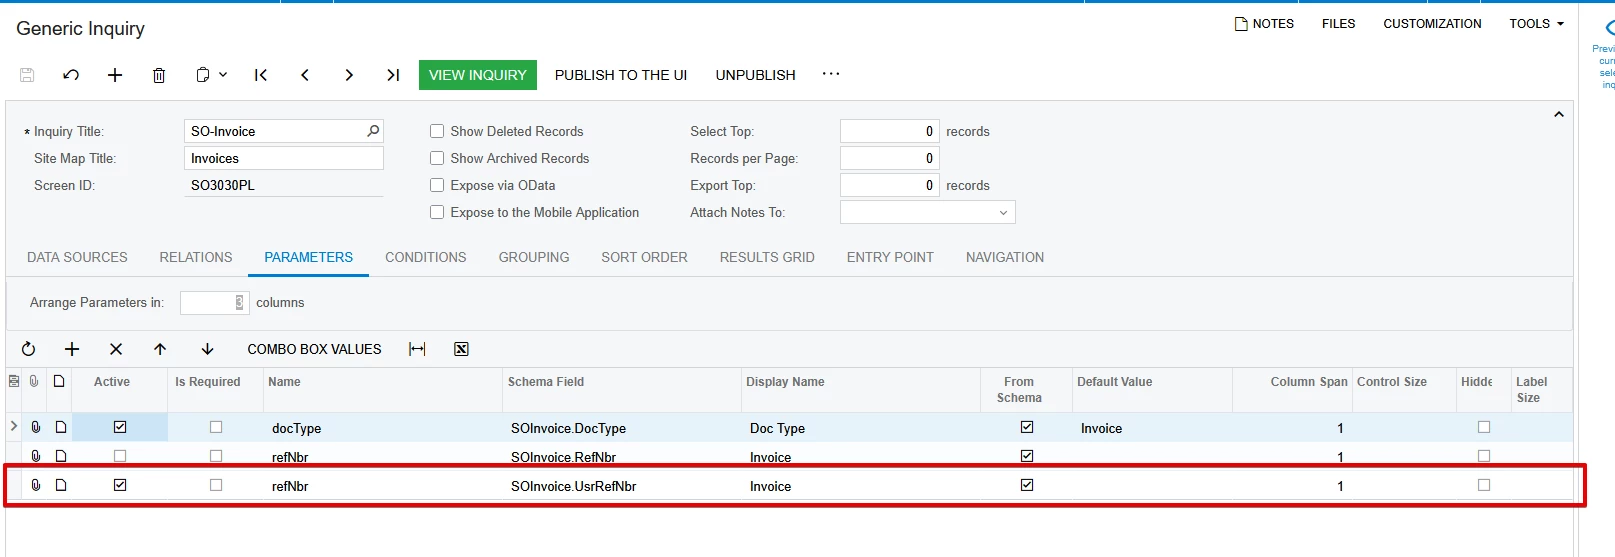Screen dimensions: 1615x557
Task: Go to the first record
Action: coord(261,75)
